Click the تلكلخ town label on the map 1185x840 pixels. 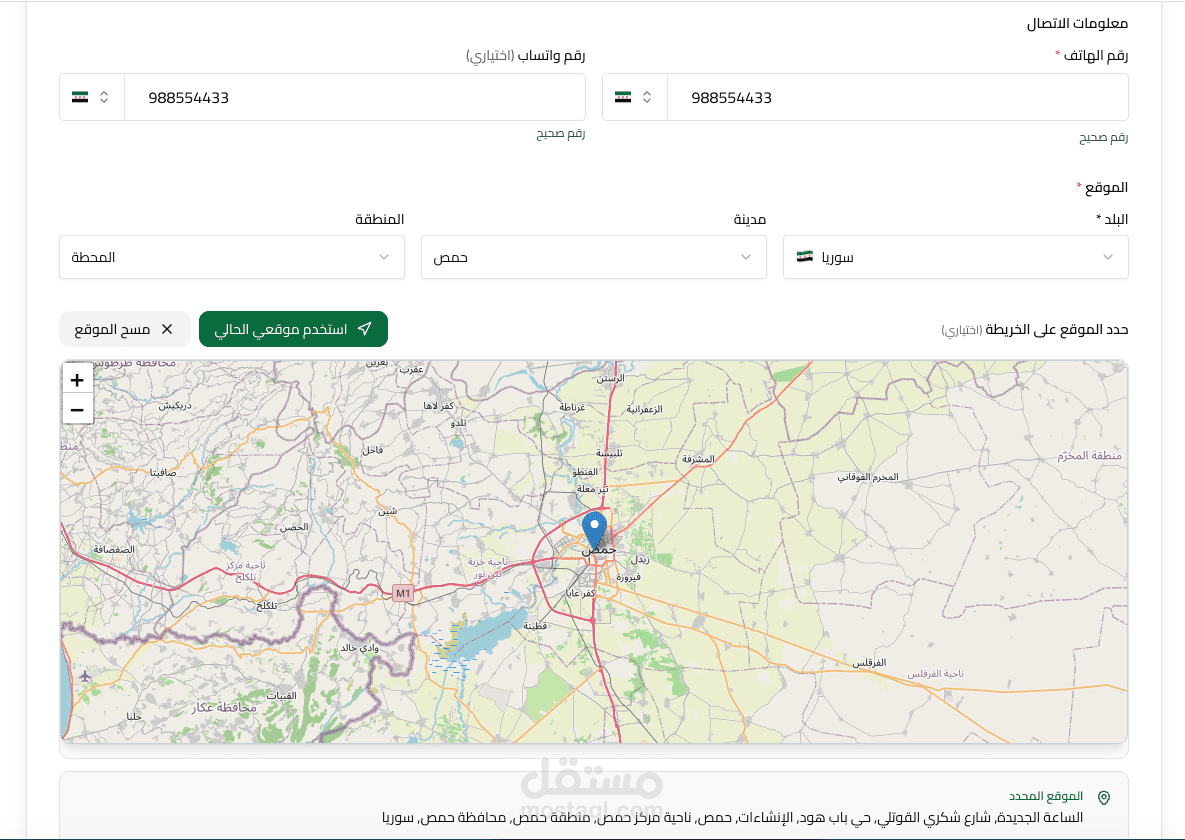267,606
